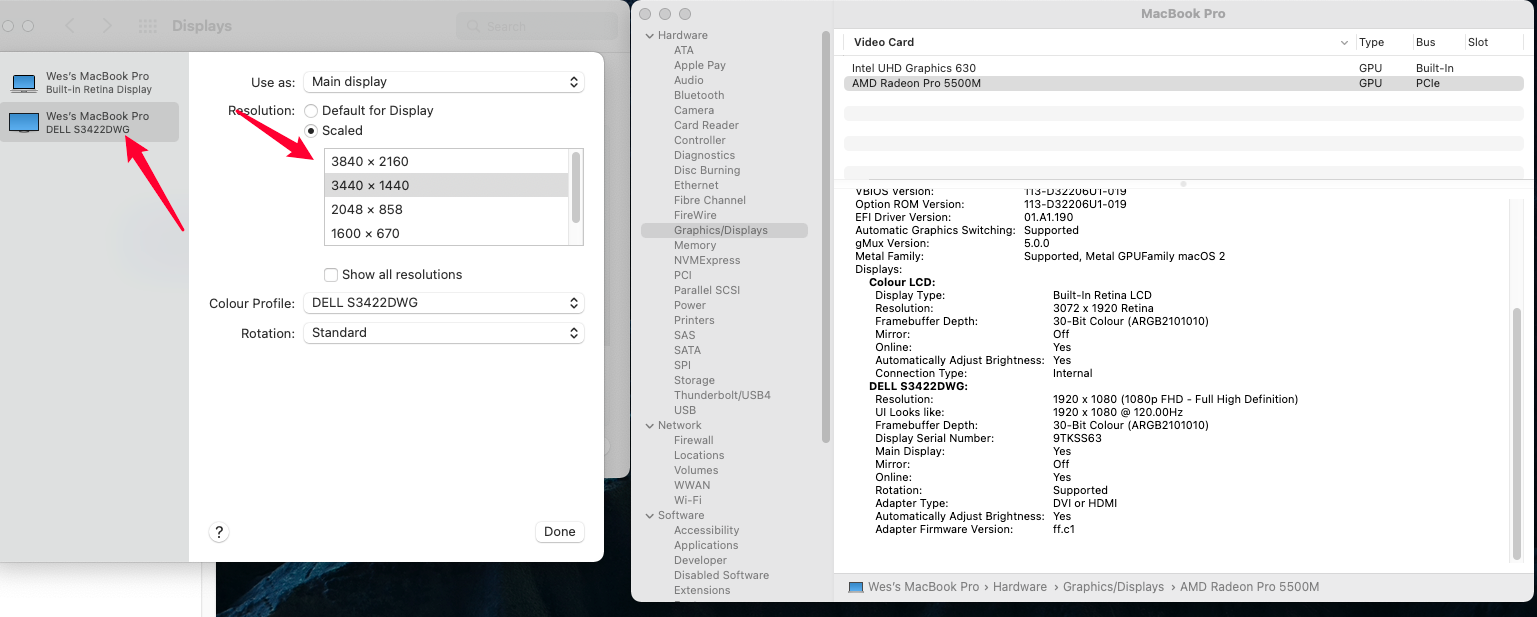The height and width of the screenshot is (617, 1537).
Task: Select the Scaled resolution radio button
Action: pos(312,131)
